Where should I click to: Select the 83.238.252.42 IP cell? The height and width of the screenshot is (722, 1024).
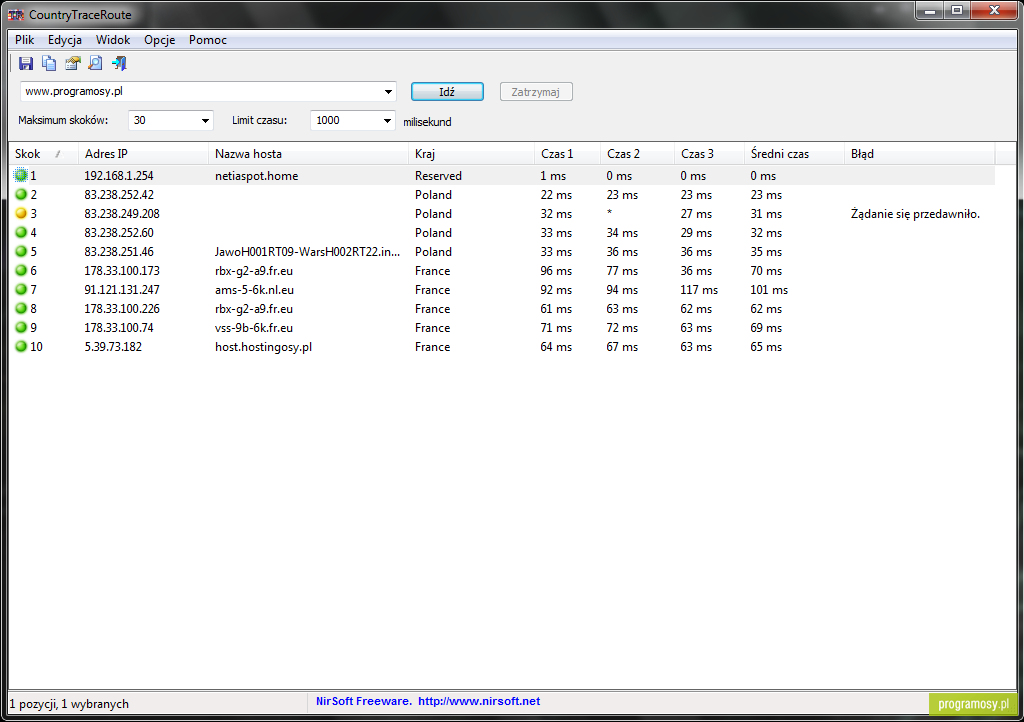click(x=119, y=195)
